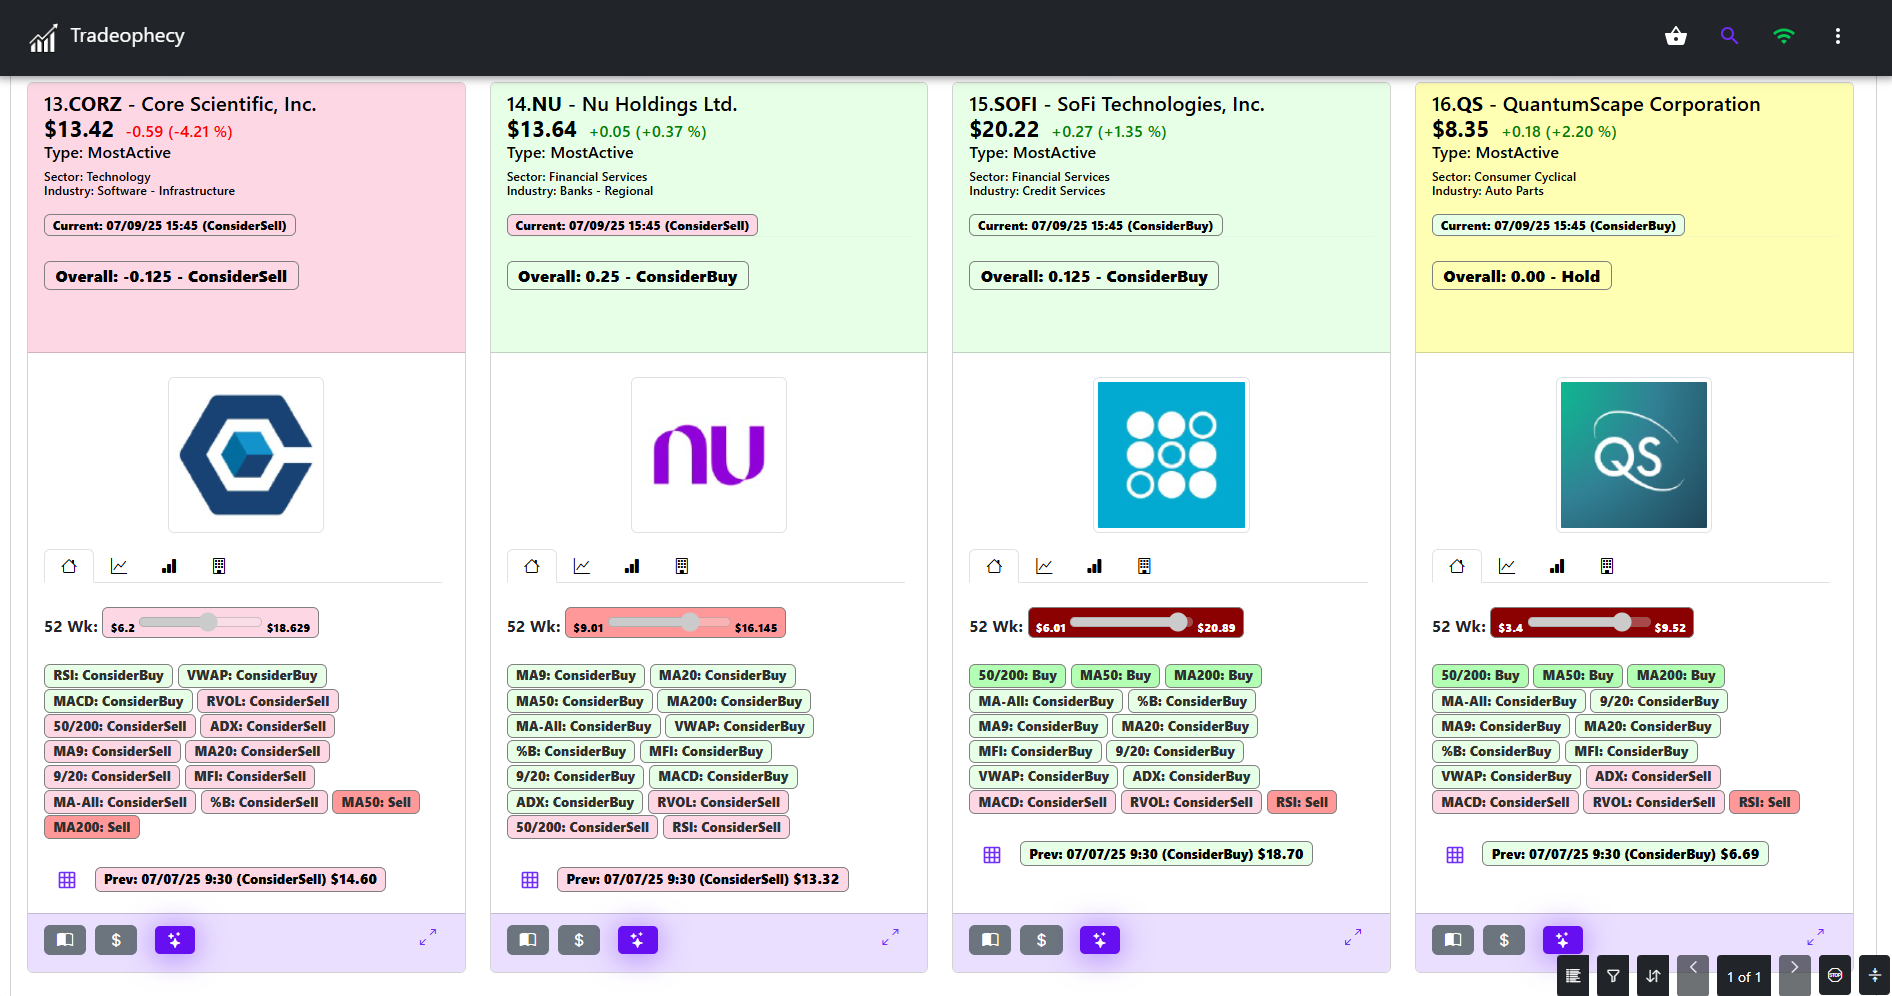Click QS signal history grid icon
This screenshot has width=1892, height=996.
(1455, 855)
